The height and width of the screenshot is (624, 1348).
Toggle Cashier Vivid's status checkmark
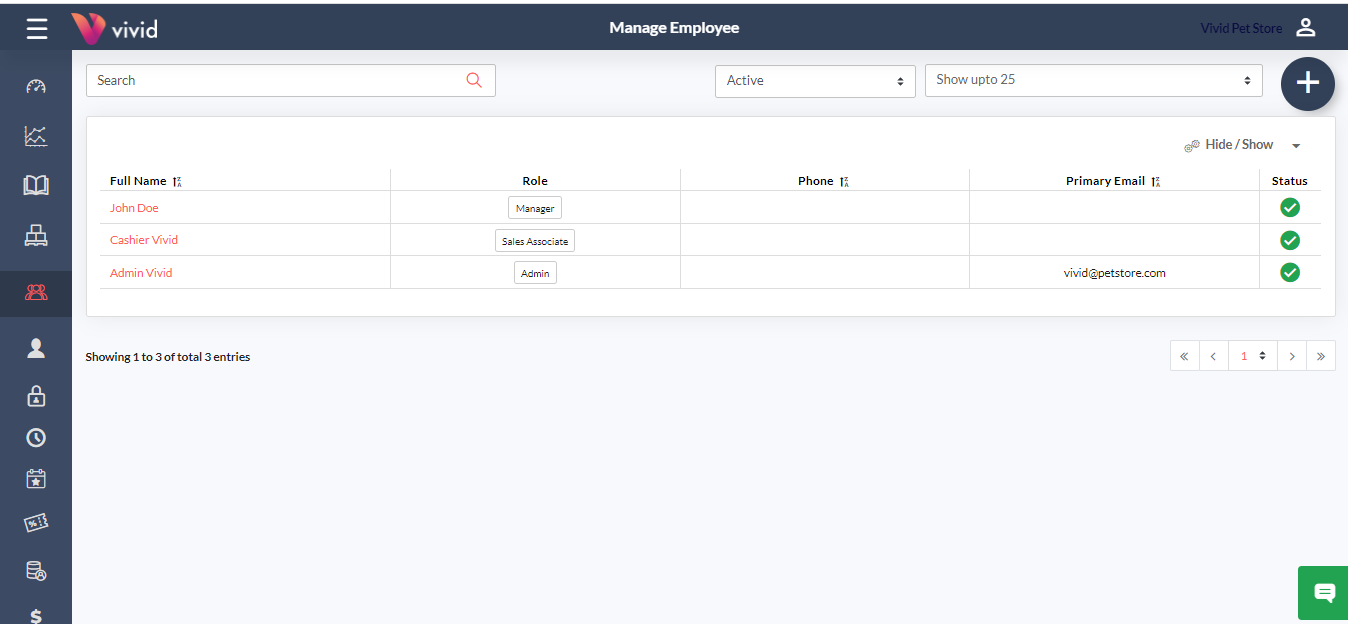click(x=1290, y=240)
